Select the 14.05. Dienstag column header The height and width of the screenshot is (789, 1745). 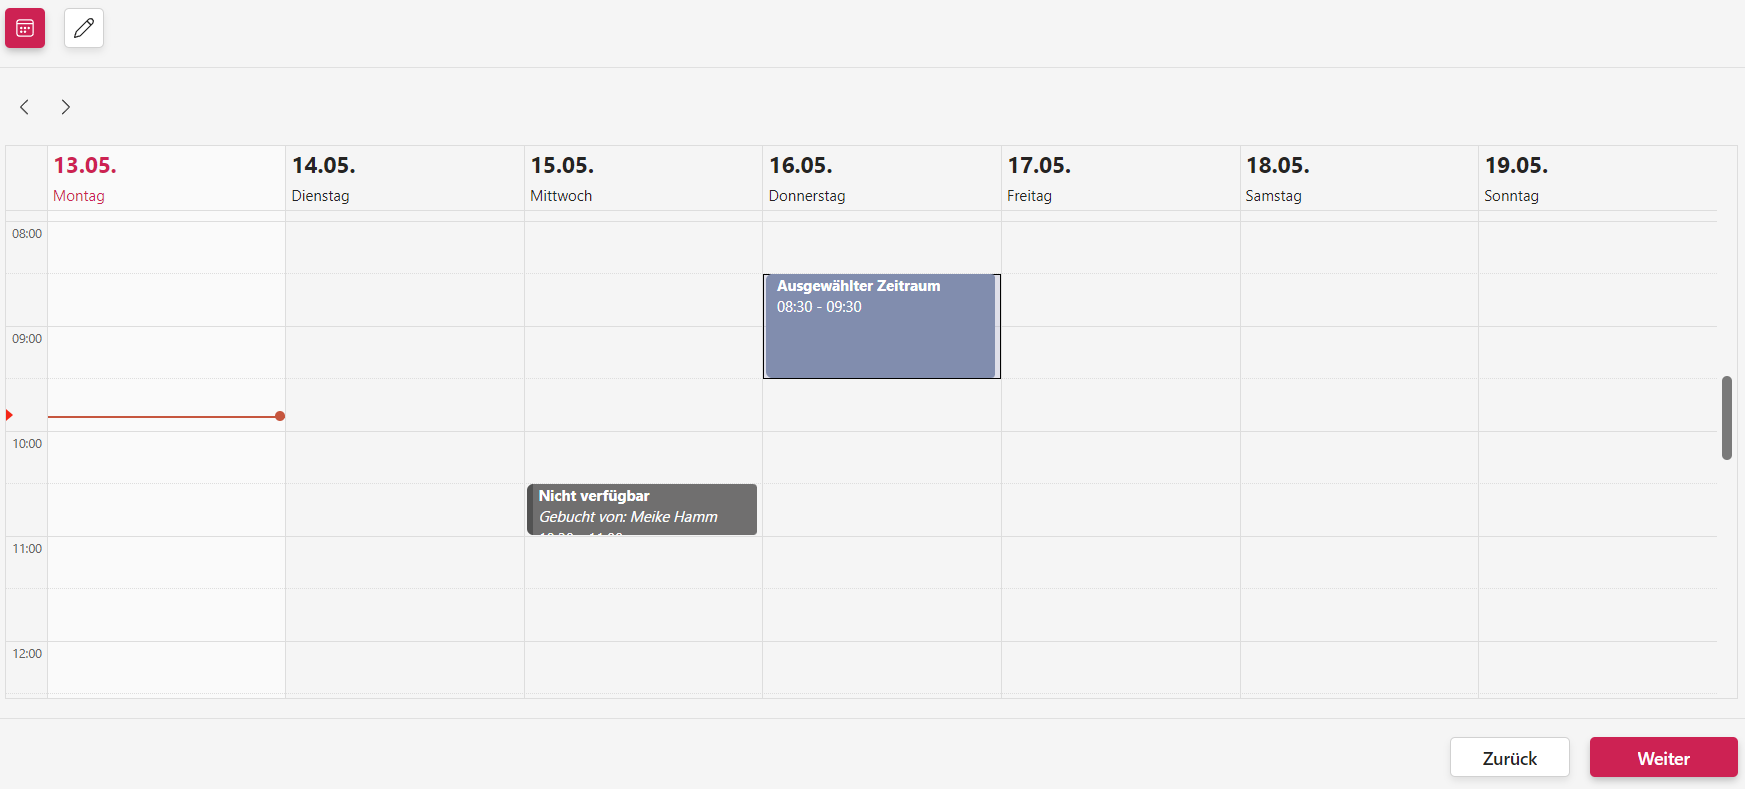click(x=404, y=178)
